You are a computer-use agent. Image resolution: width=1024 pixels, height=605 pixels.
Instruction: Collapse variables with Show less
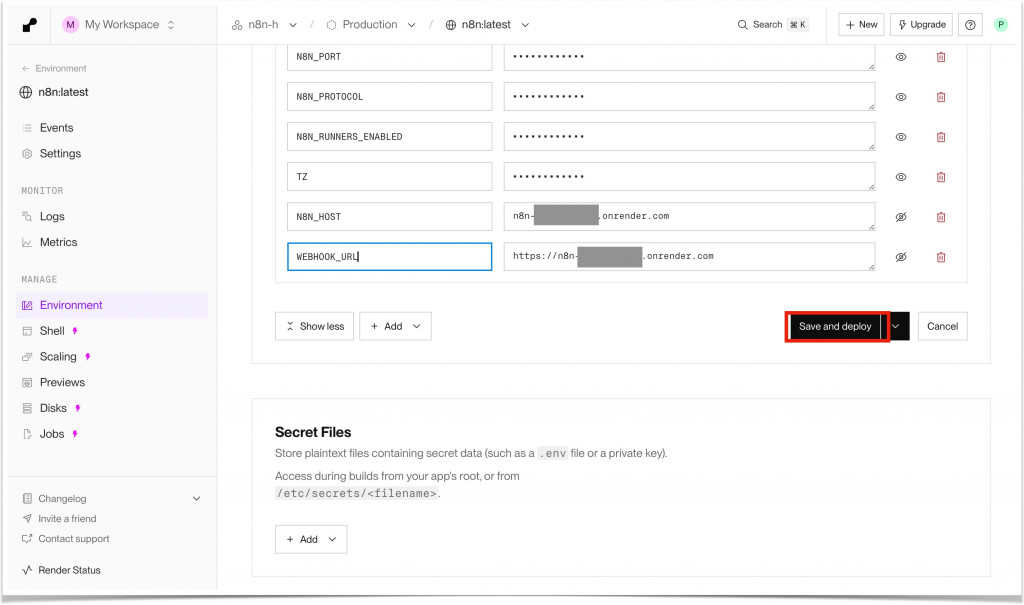[x=314, y=326]
